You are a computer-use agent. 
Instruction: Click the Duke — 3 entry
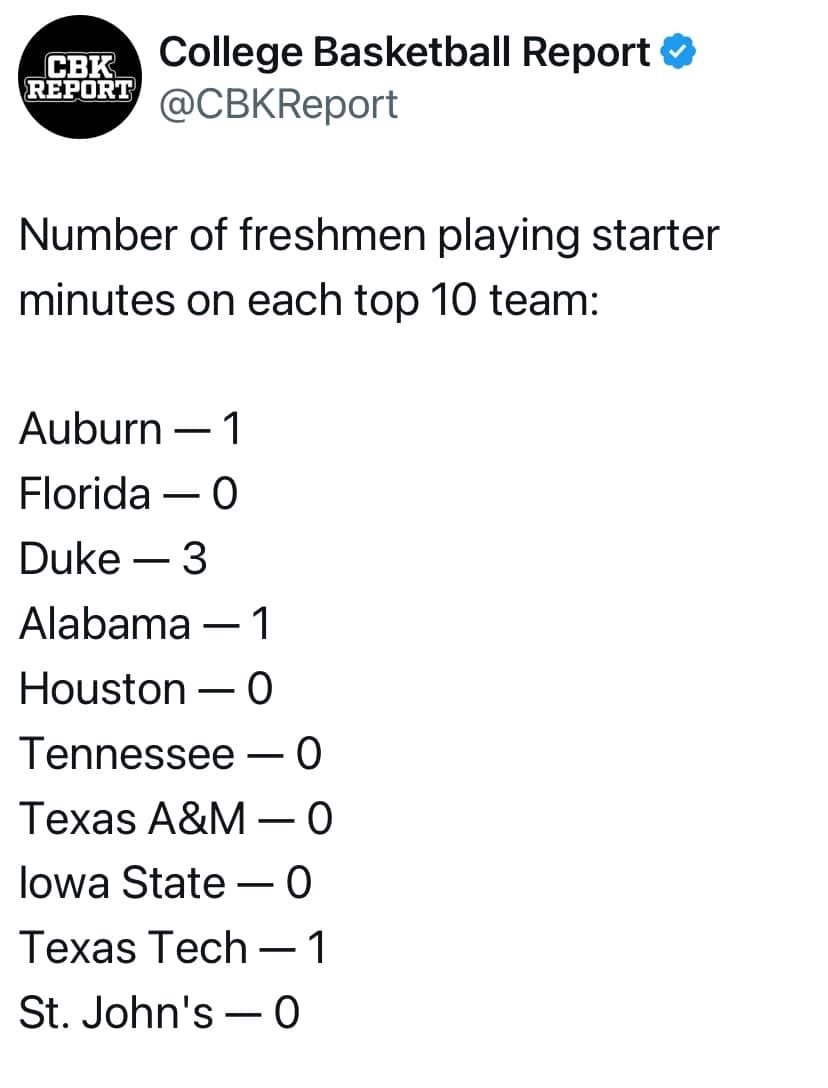113,559
